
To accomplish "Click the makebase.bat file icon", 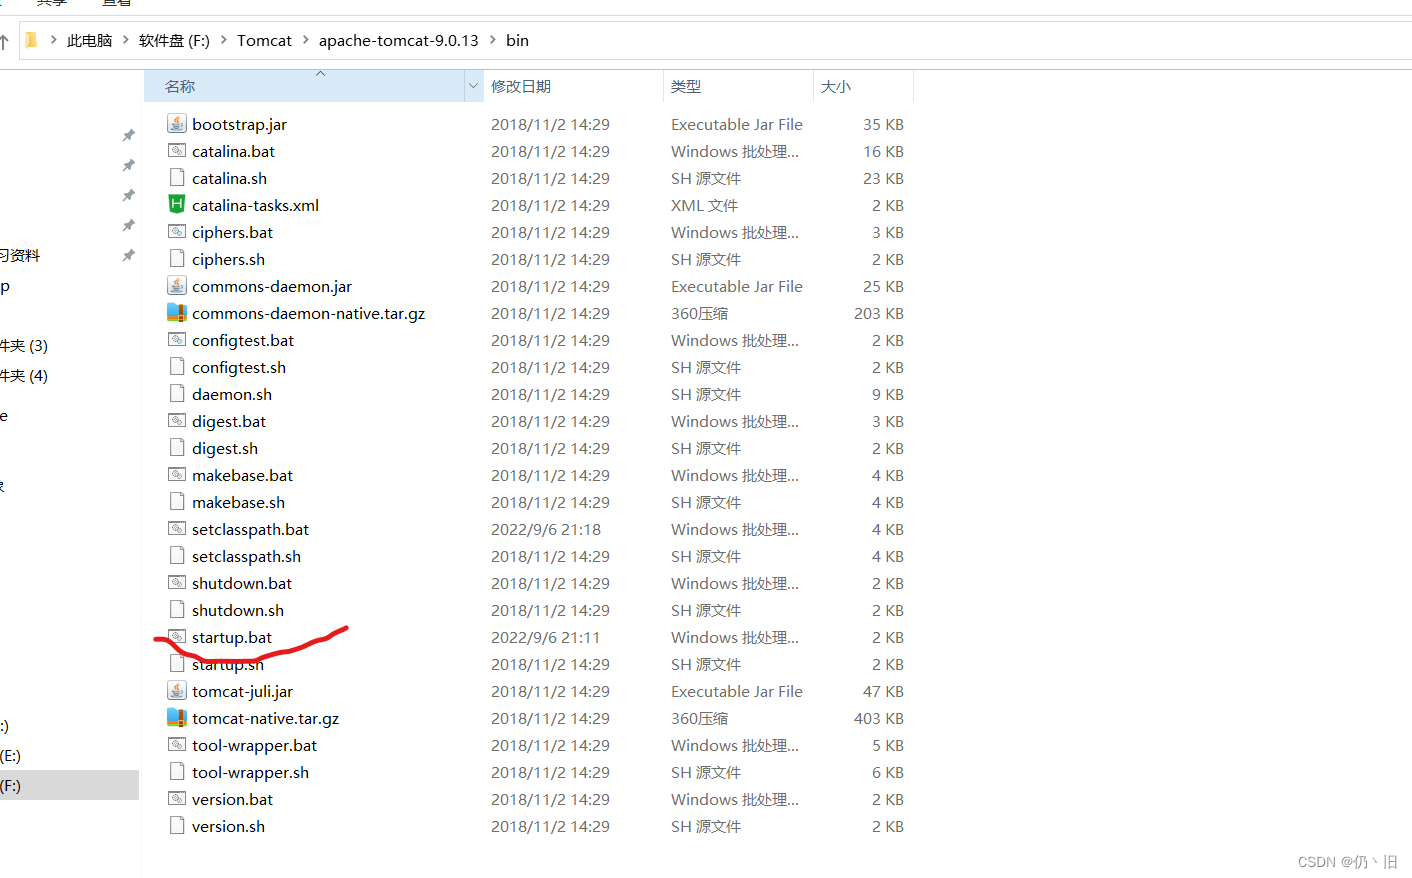I will [x=177, y=475].
